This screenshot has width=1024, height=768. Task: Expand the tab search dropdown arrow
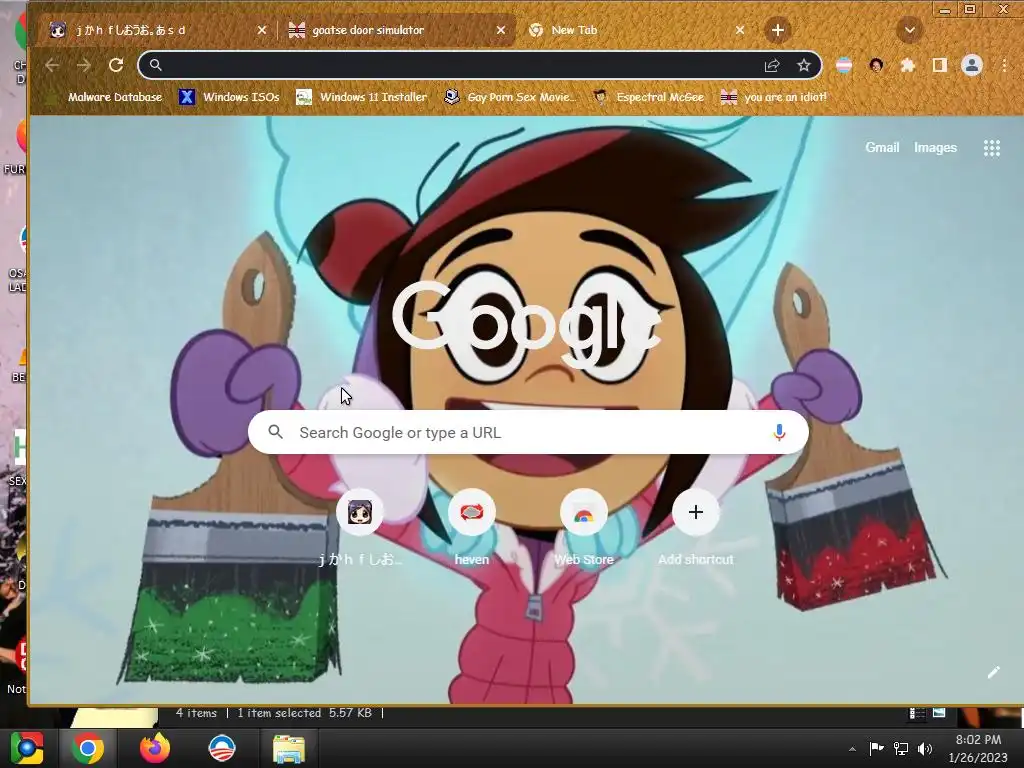pos(910,30)
